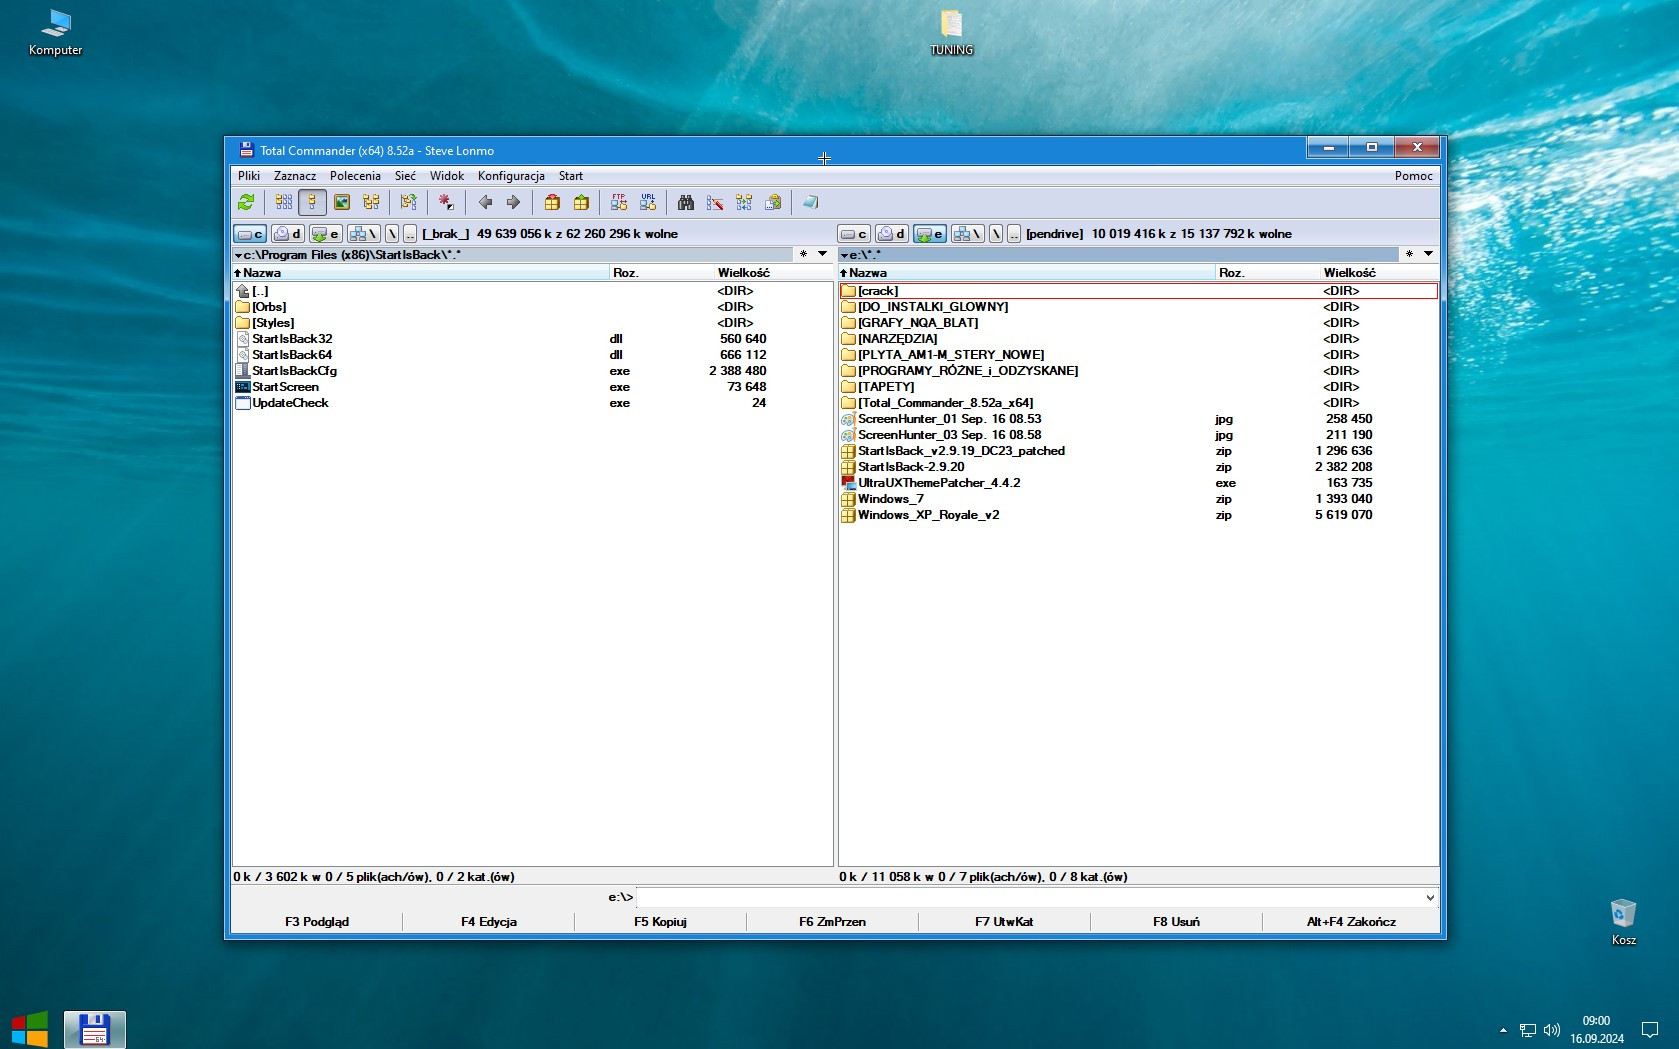Image resolution: width=1679 pixels, height=1049 pixels.
Task: Open the Polecenia menu
Action: coord(355,176)
